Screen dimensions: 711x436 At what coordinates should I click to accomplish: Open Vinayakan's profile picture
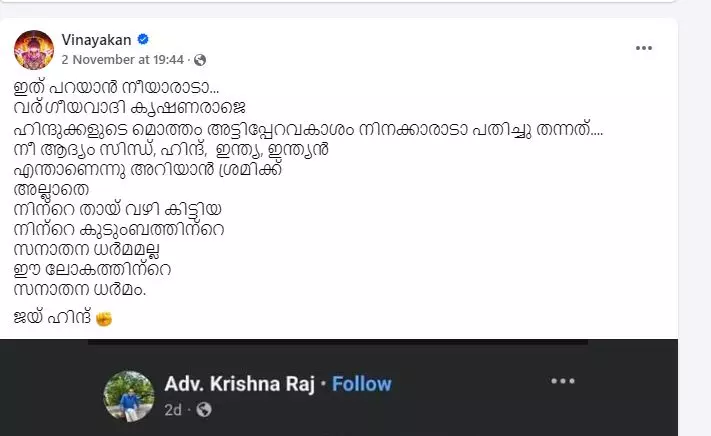[x=33, y=49]
